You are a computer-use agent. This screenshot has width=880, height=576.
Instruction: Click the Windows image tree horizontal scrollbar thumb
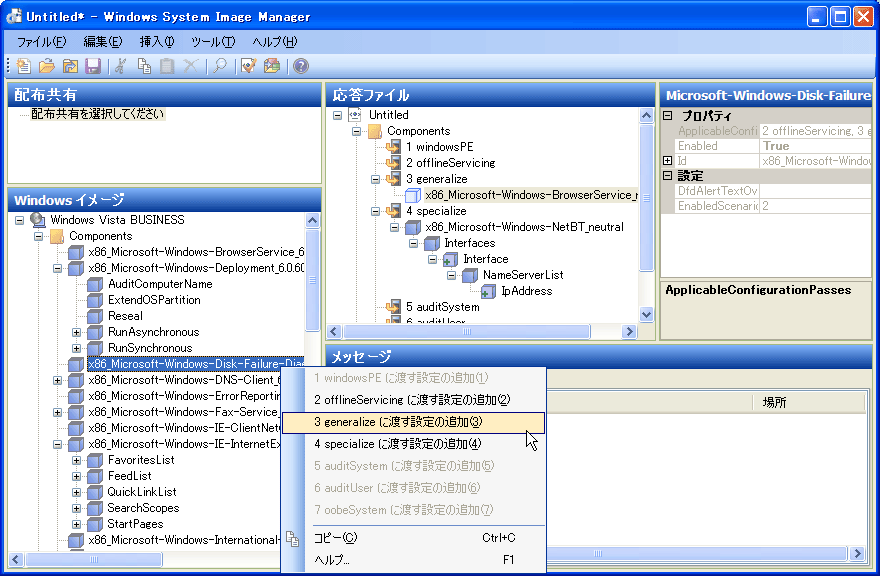94,559
